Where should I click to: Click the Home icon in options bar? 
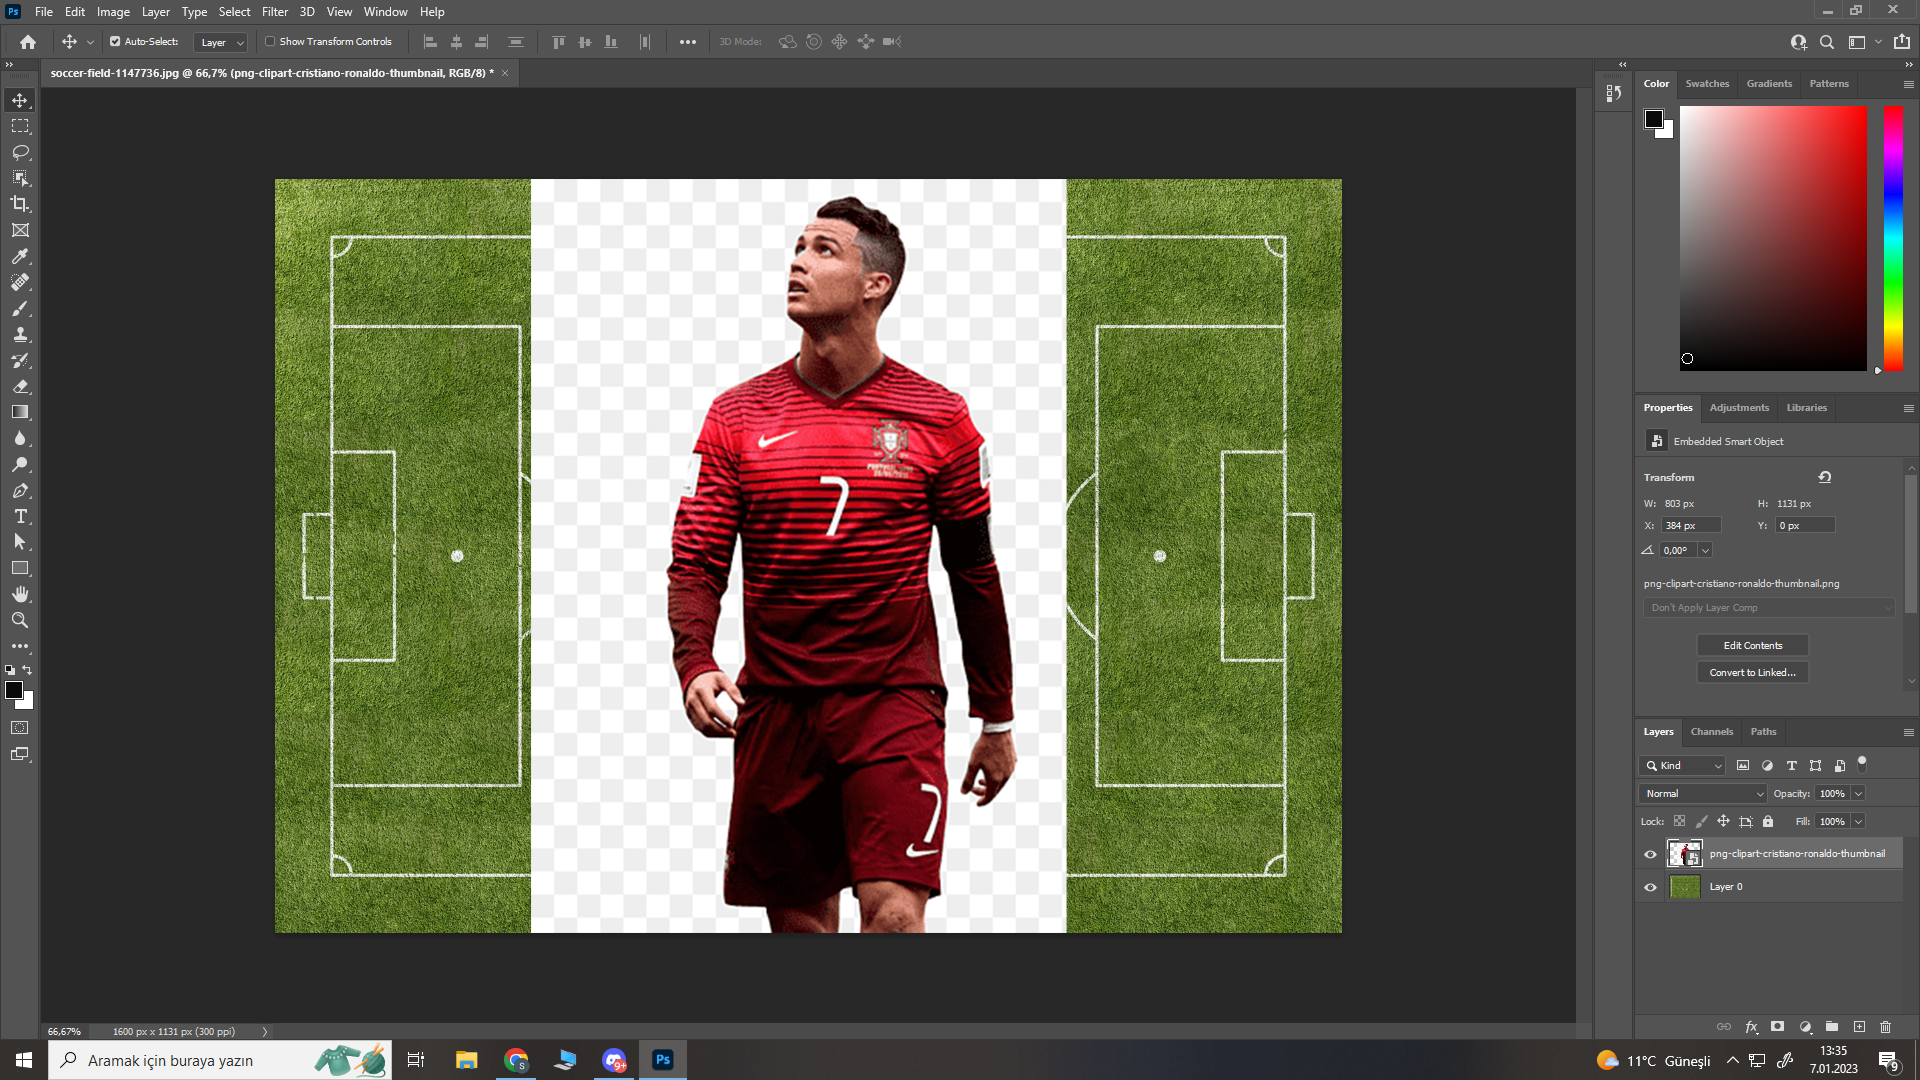[28, 42]
